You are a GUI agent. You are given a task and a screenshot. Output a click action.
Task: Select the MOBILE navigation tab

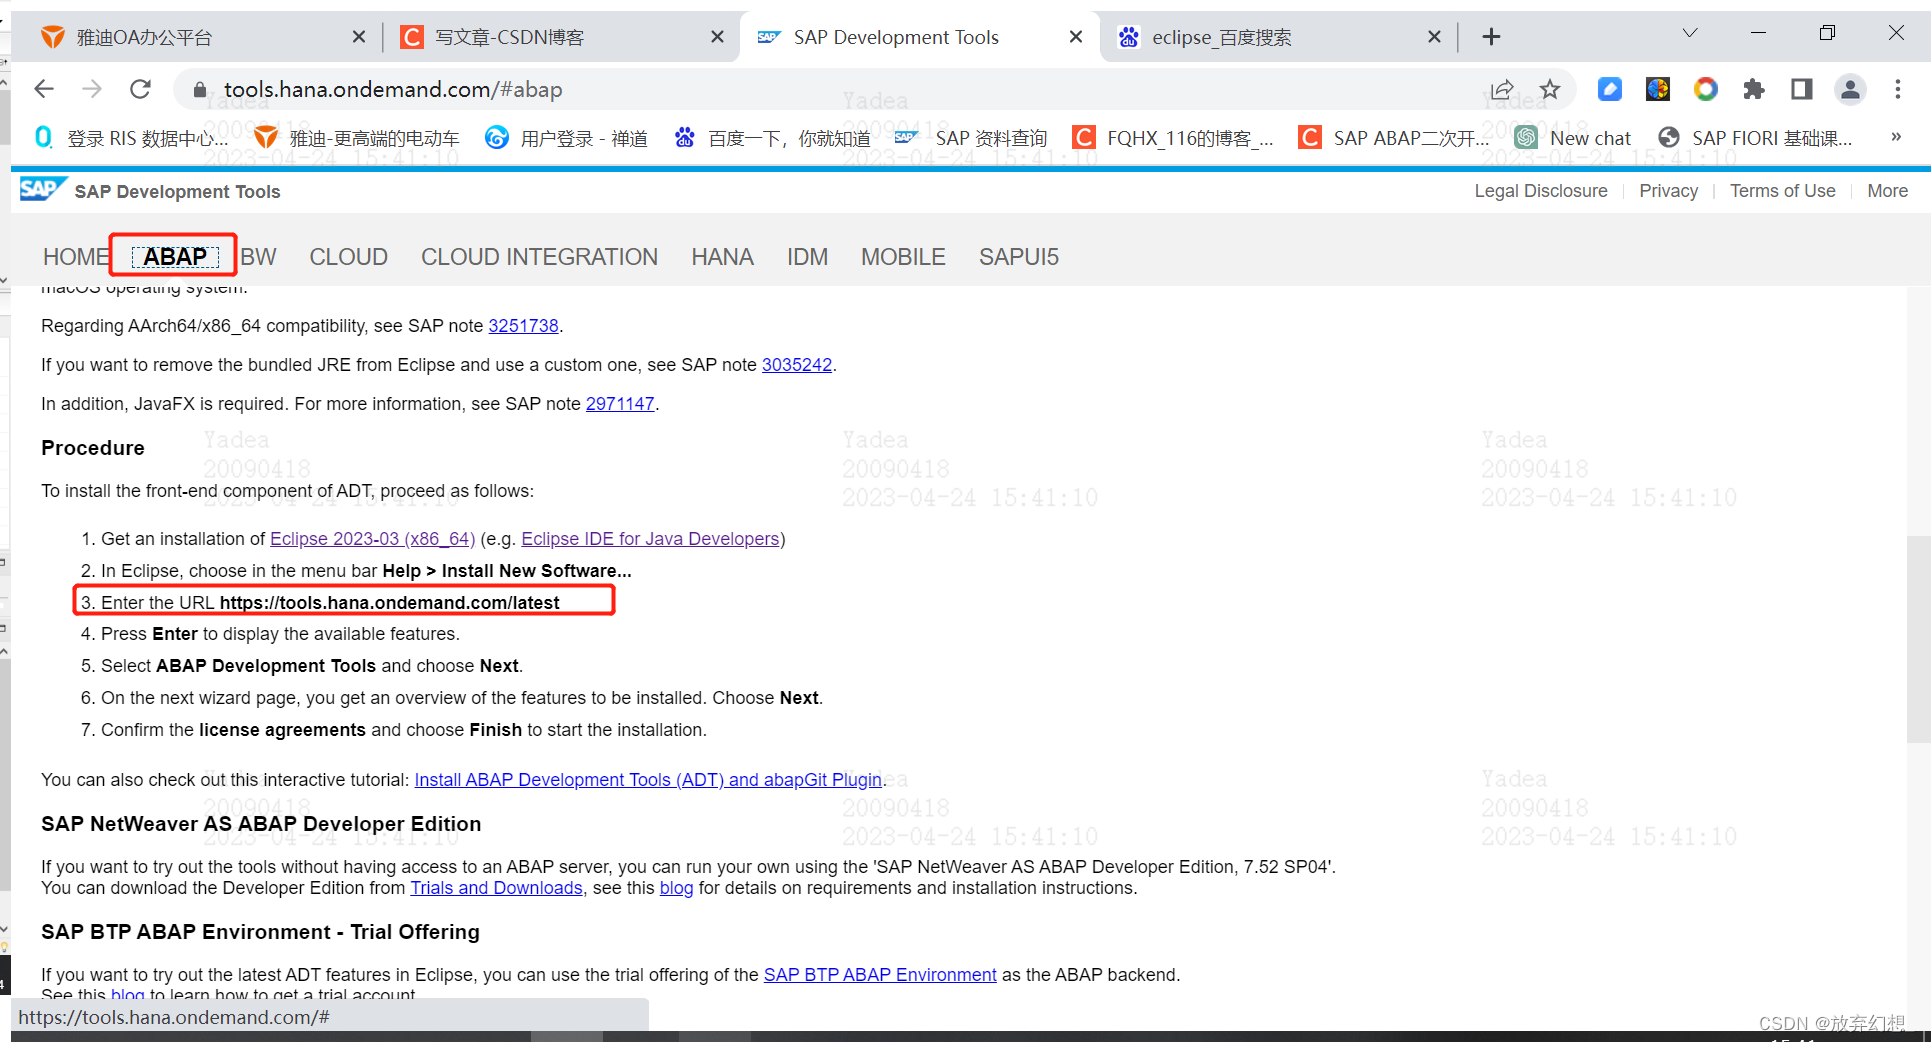click(x=903, y=257)
